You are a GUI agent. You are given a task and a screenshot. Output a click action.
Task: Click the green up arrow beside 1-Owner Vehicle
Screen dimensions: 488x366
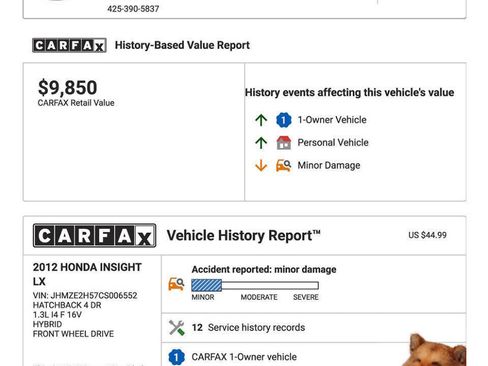[261, 120]
